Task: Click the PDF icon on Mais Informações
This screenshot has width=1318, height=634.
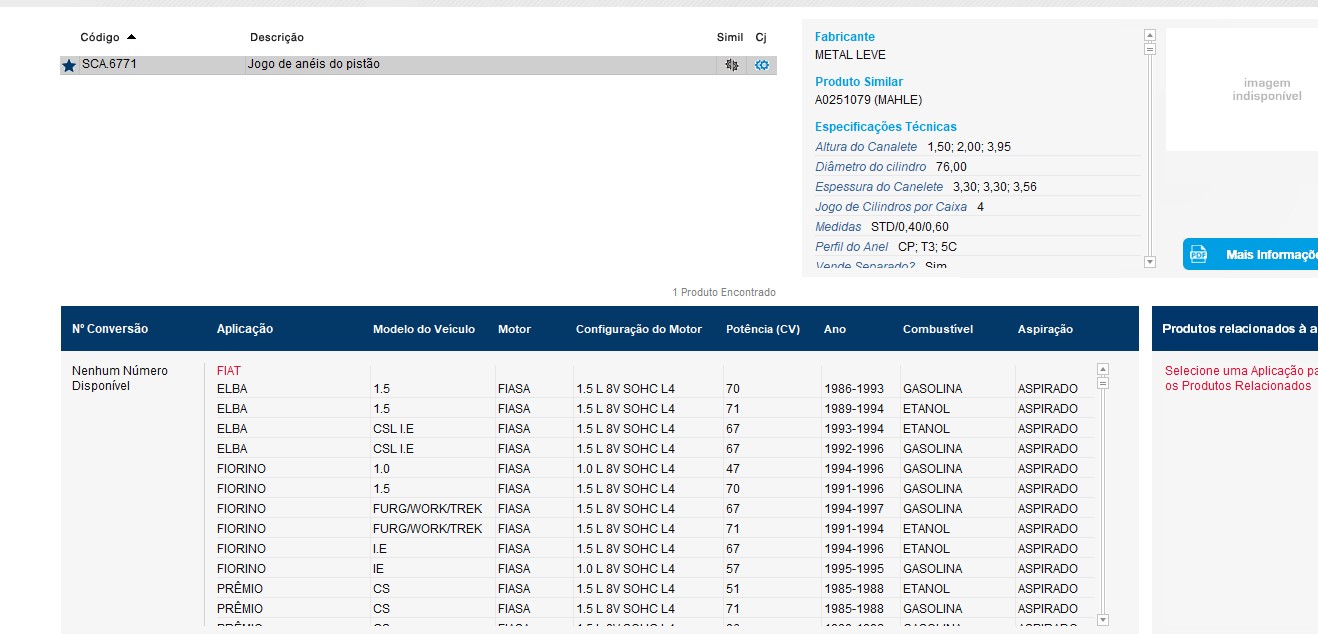Action: [1198, 254]
